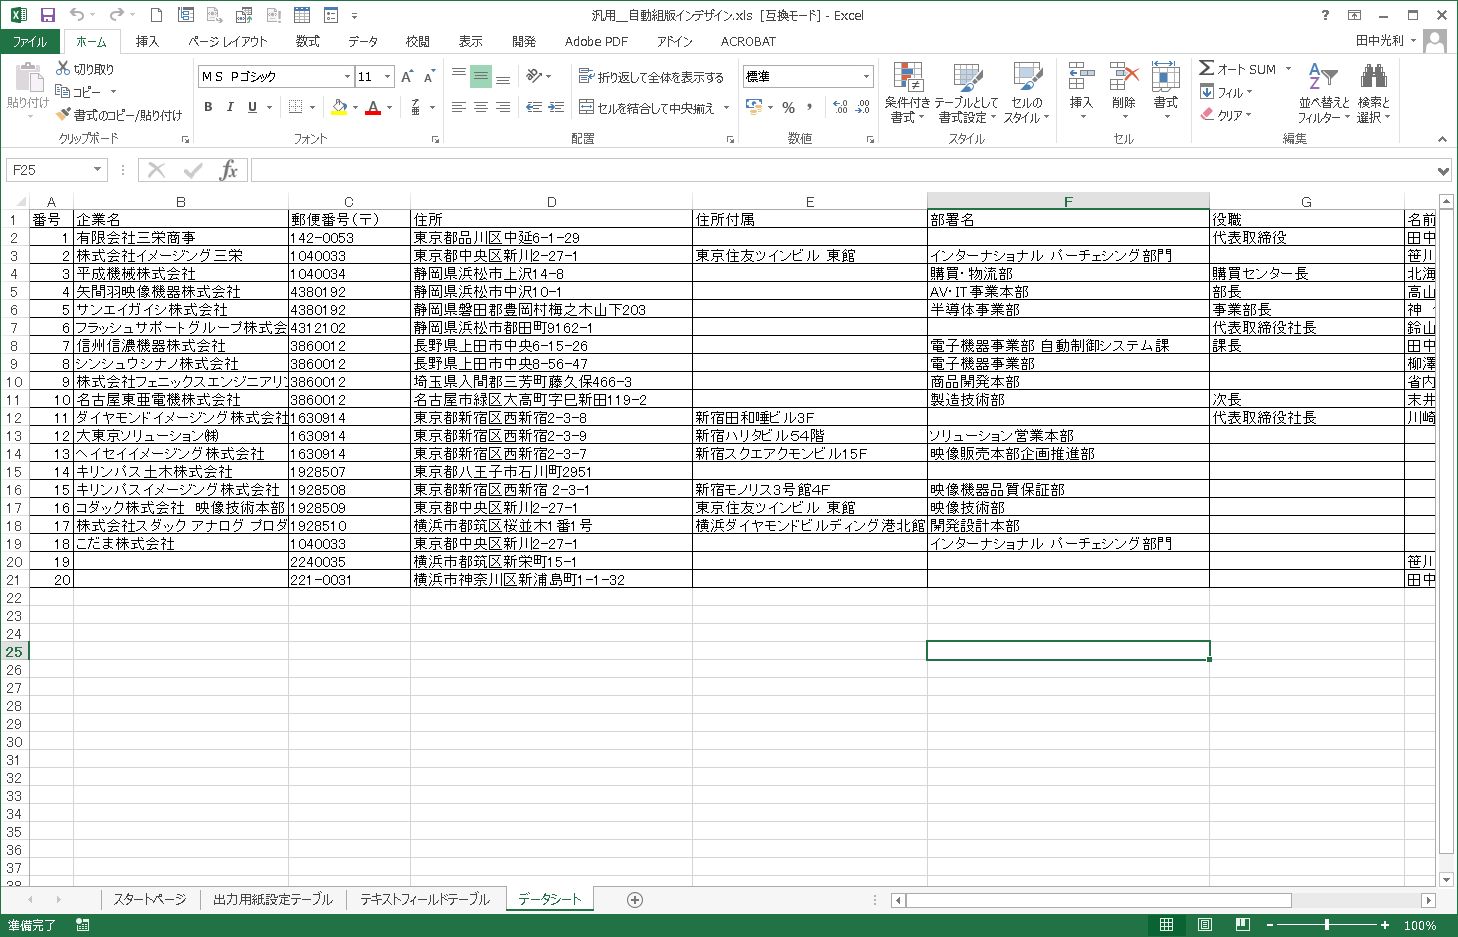This screenshot has height=937, width=1458.
Task: Select column D header
Action: point(551,201)
